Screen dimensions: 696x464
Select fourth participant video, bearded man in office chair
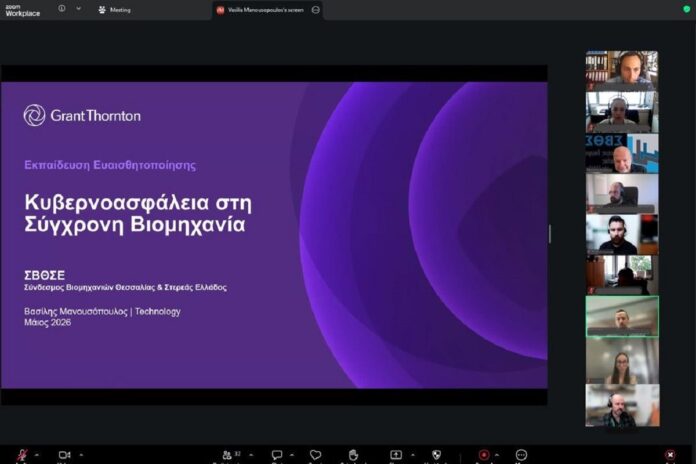(x=622, y=194)
